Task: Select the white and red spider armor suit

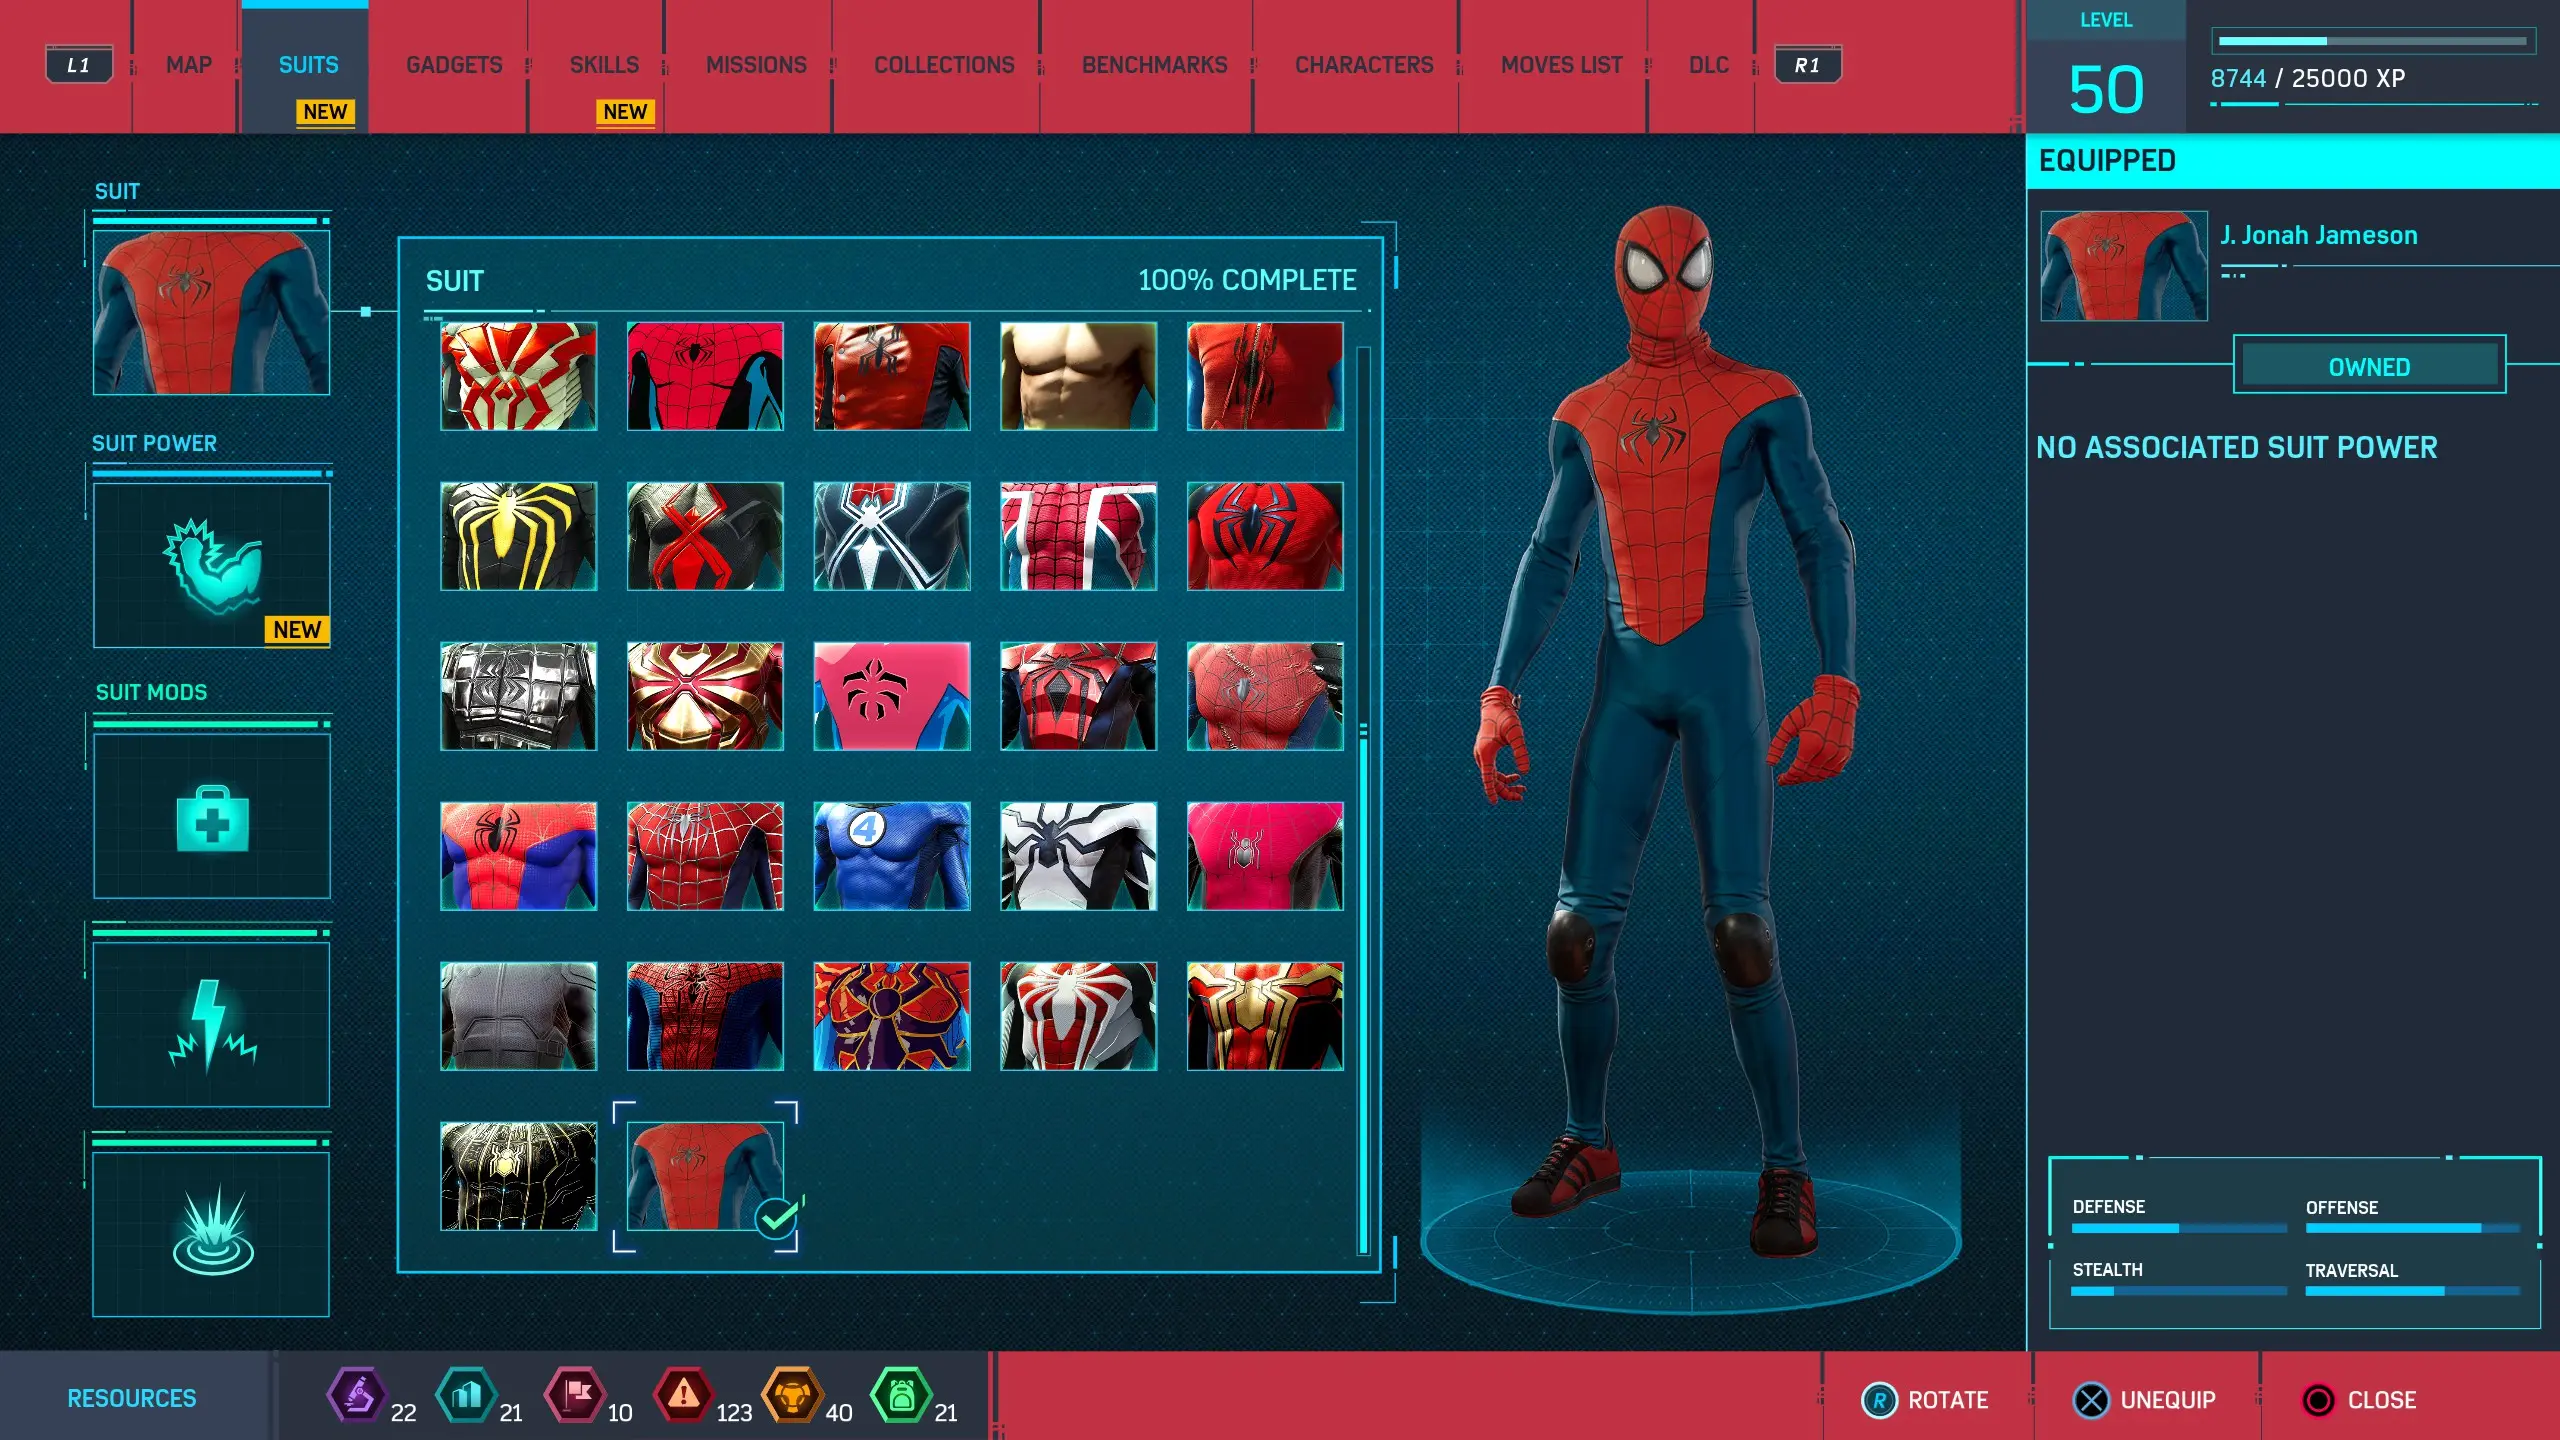Action: (x=1078, y=1016)
